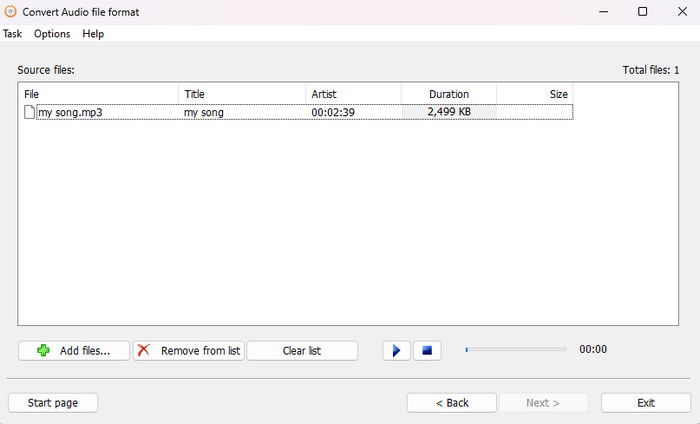Click the app icon in title bar
The image size is (700, 424).
10,12
